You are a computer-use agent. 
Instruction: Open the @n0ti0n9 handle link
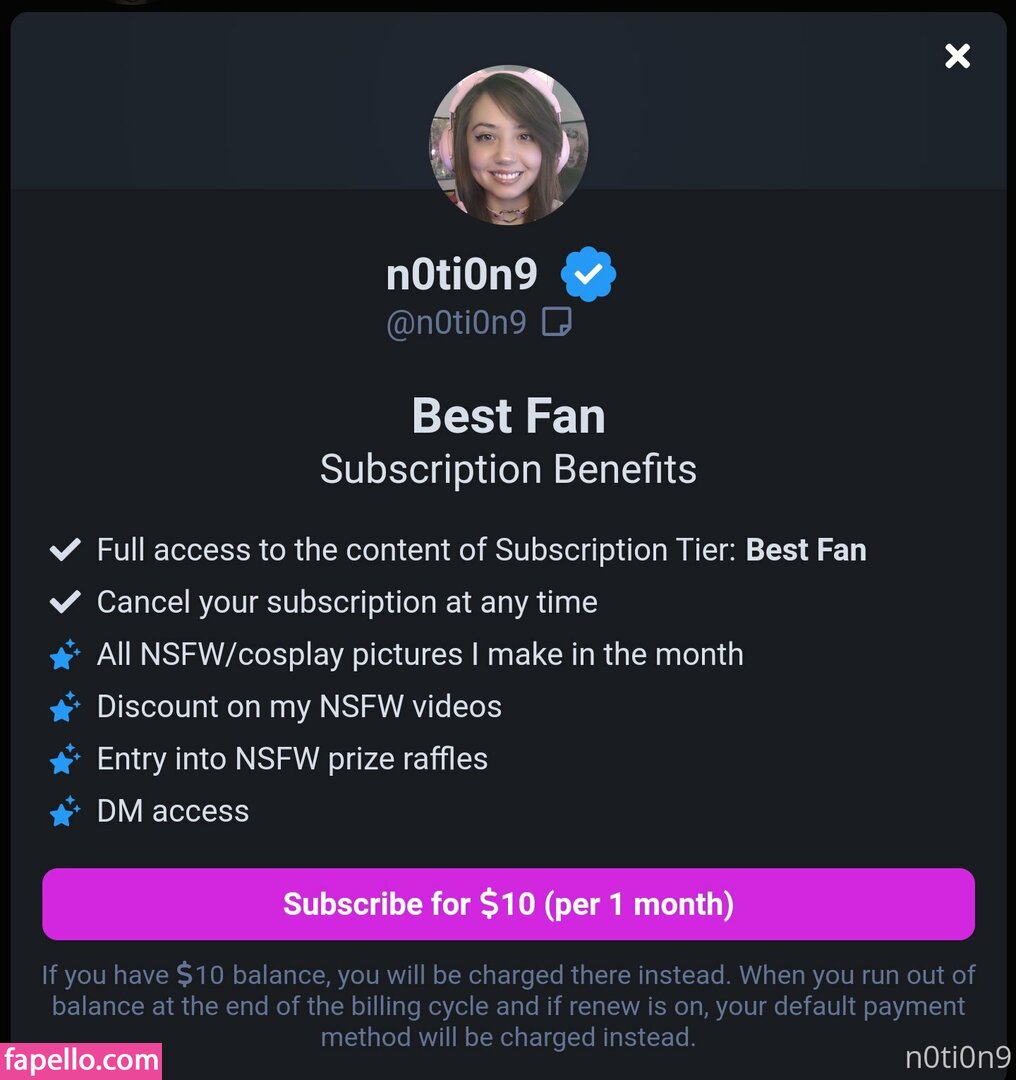coord(456,322)
